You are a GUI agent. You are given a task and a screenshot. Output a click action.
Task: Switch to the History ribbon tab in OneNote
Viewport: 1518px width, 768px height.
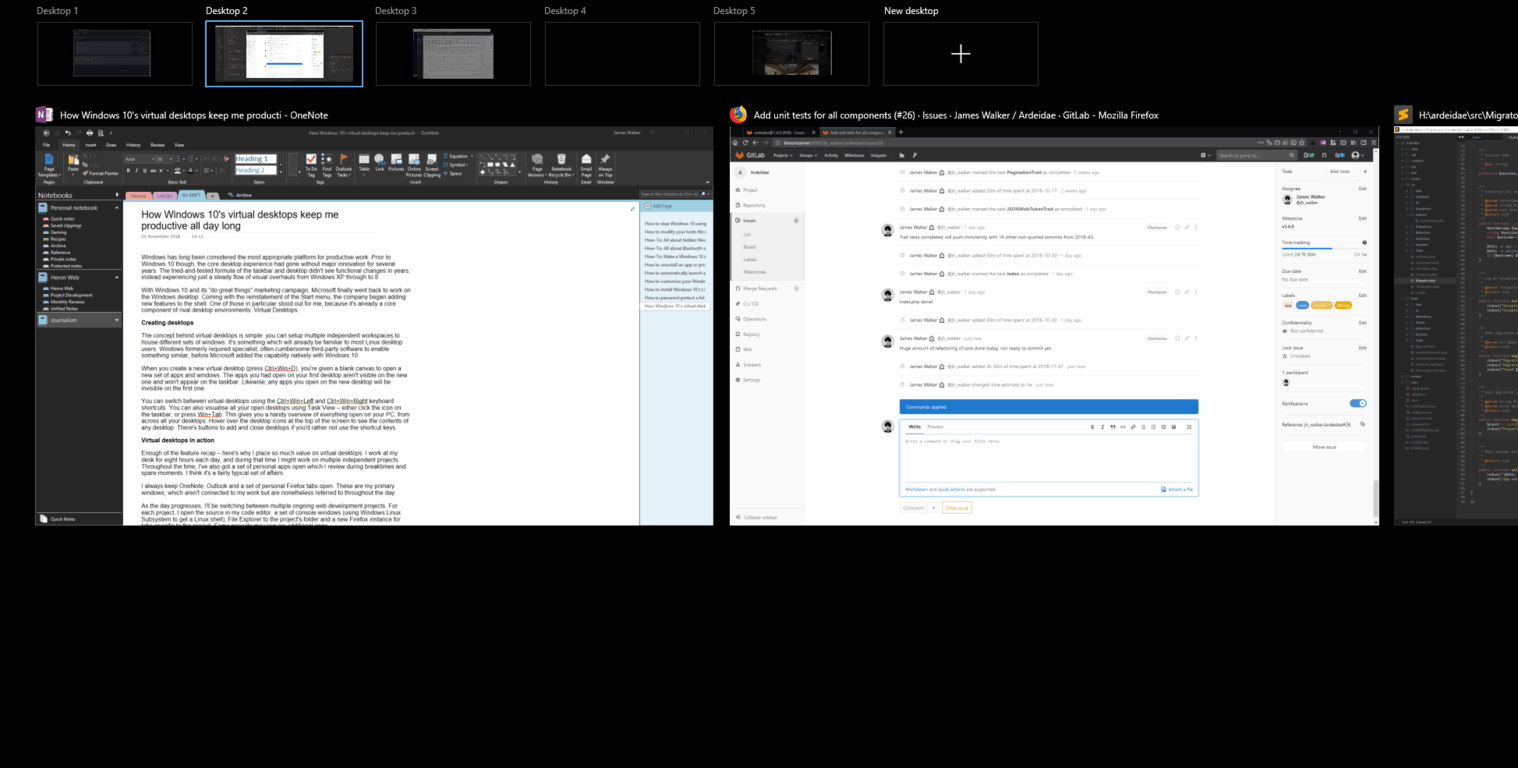[x=133, y=145]
